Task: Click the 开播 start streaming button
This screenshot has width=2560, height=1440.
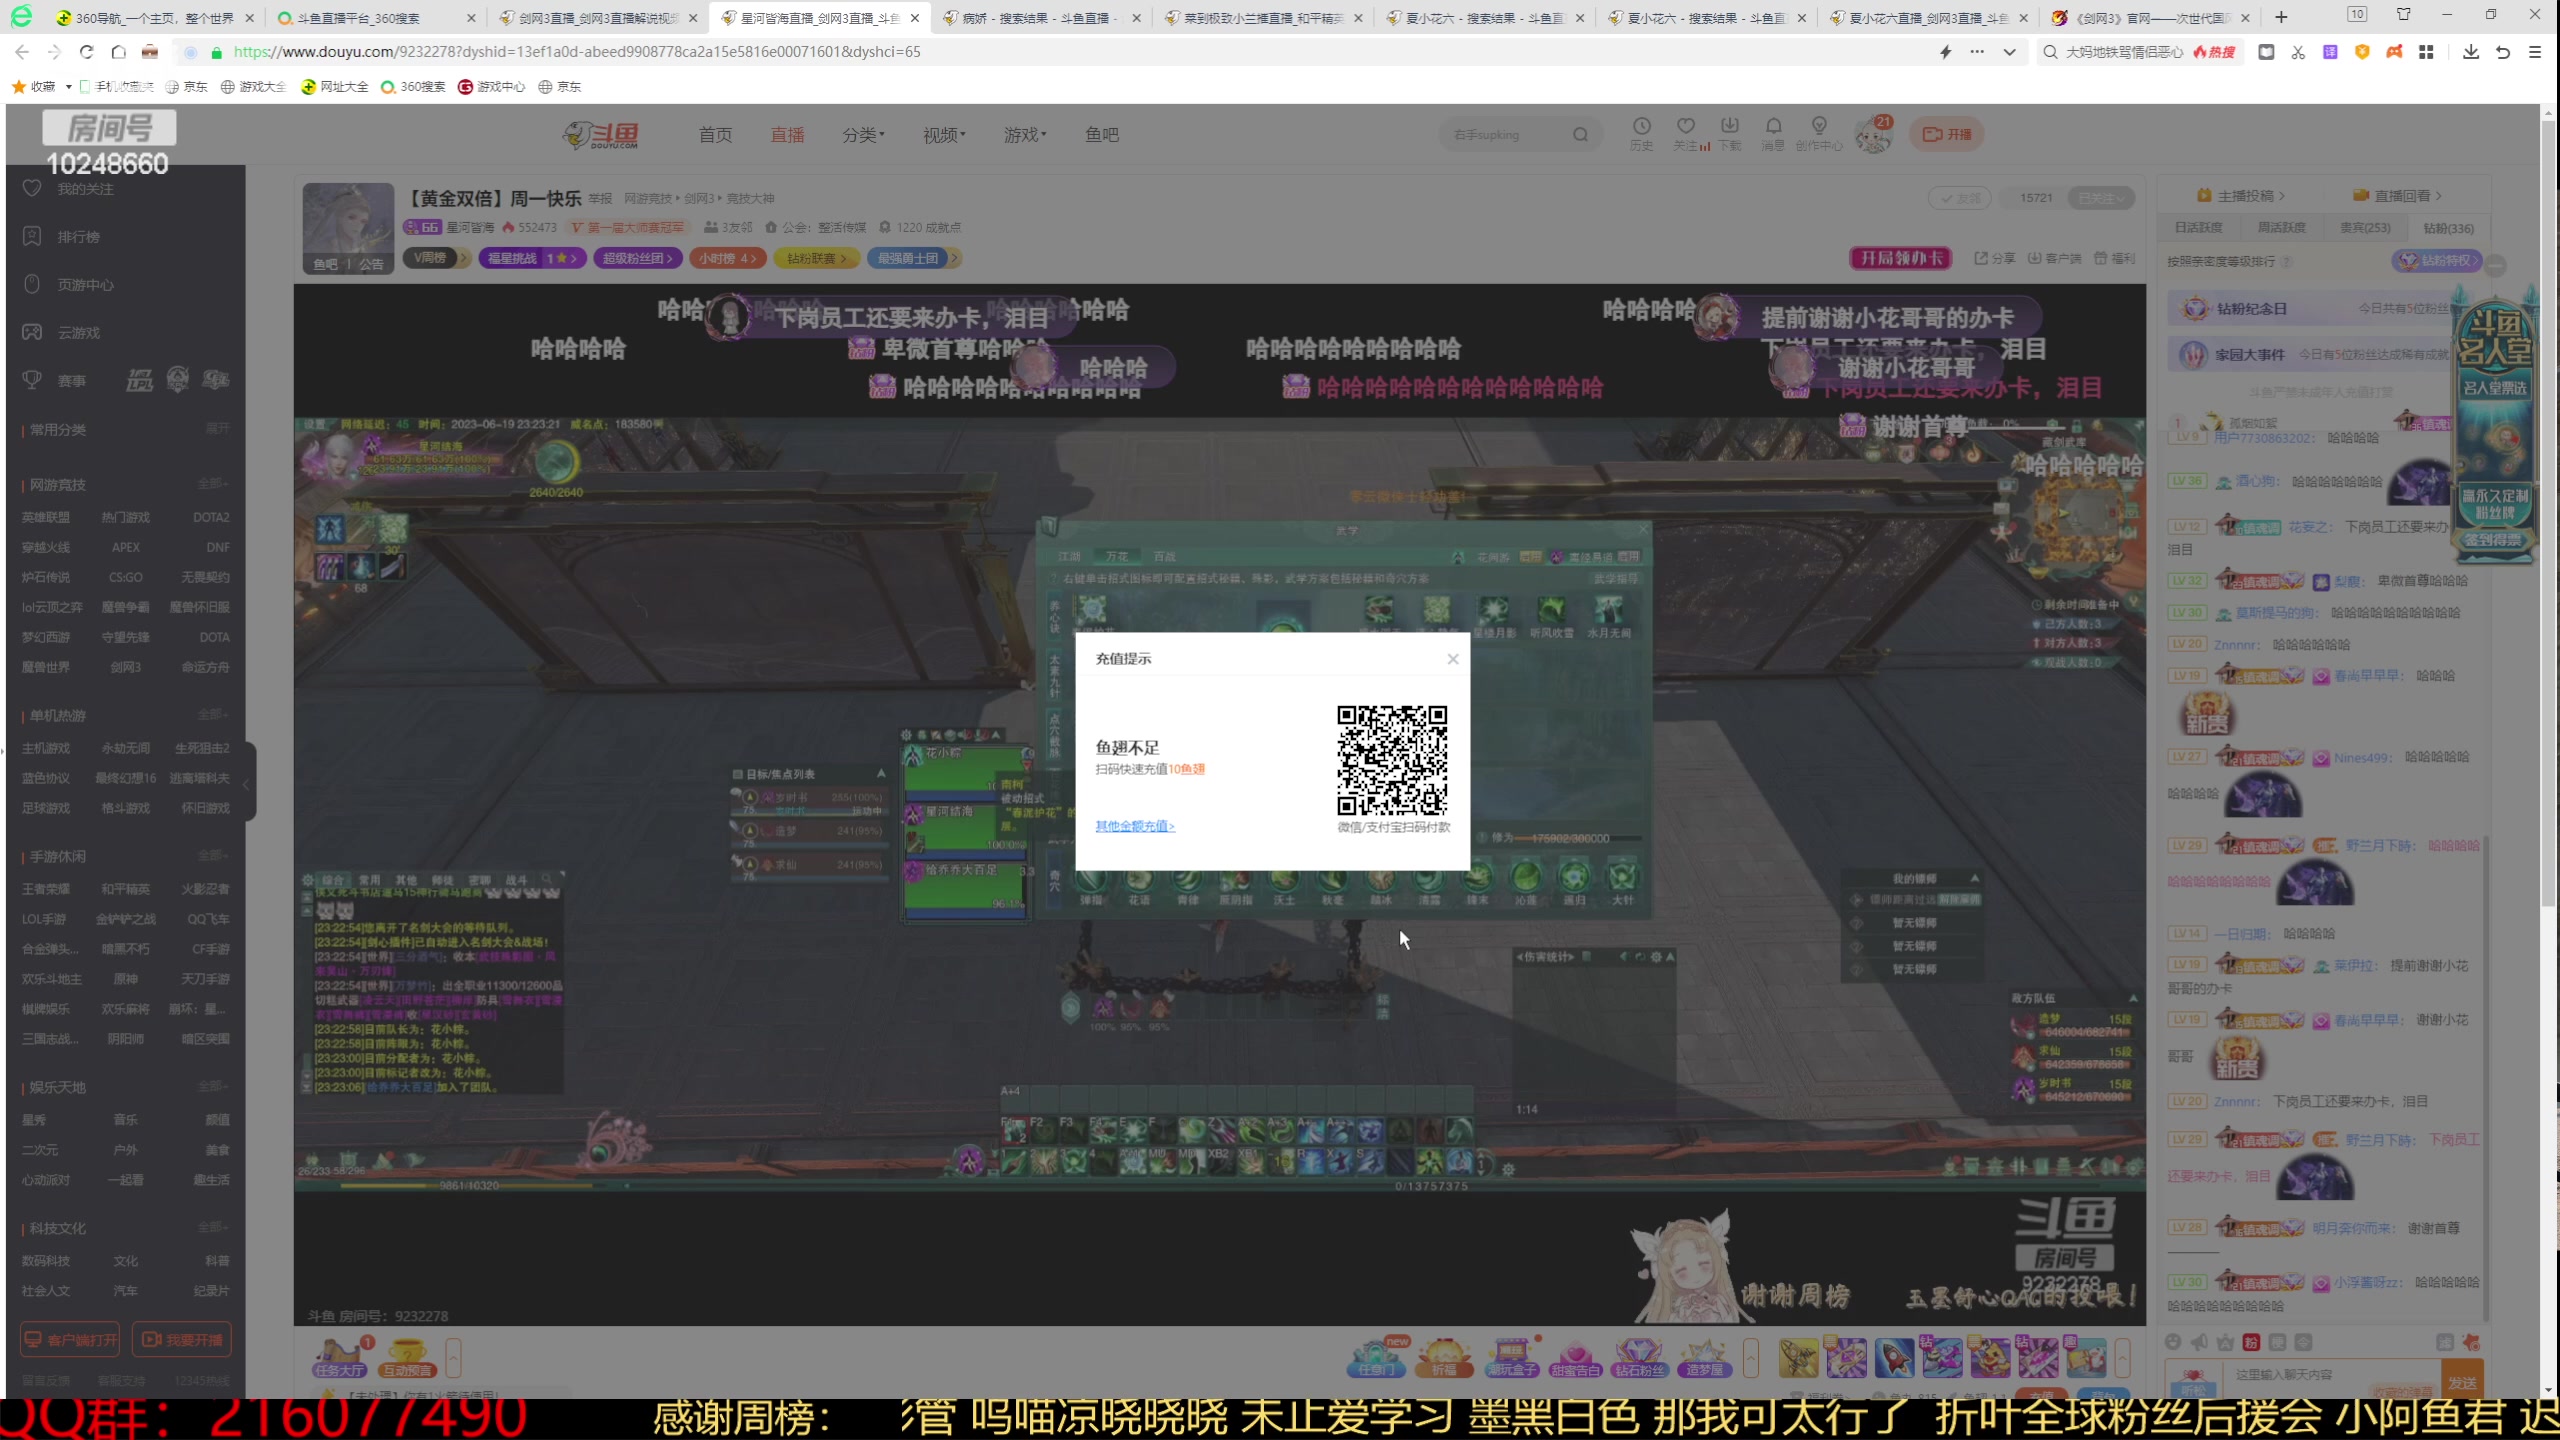Action: click(1947, 134)
